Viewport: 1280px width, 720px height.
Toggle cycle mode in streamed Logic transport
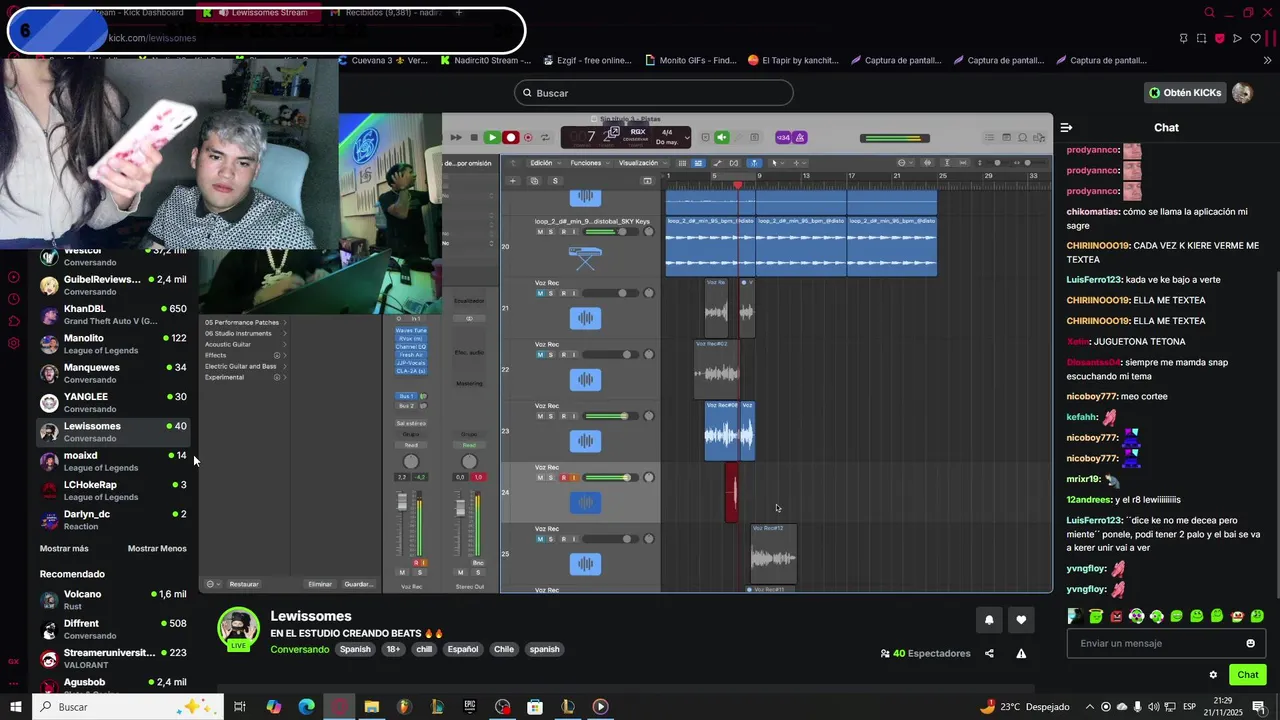click(x=545, y=138)
